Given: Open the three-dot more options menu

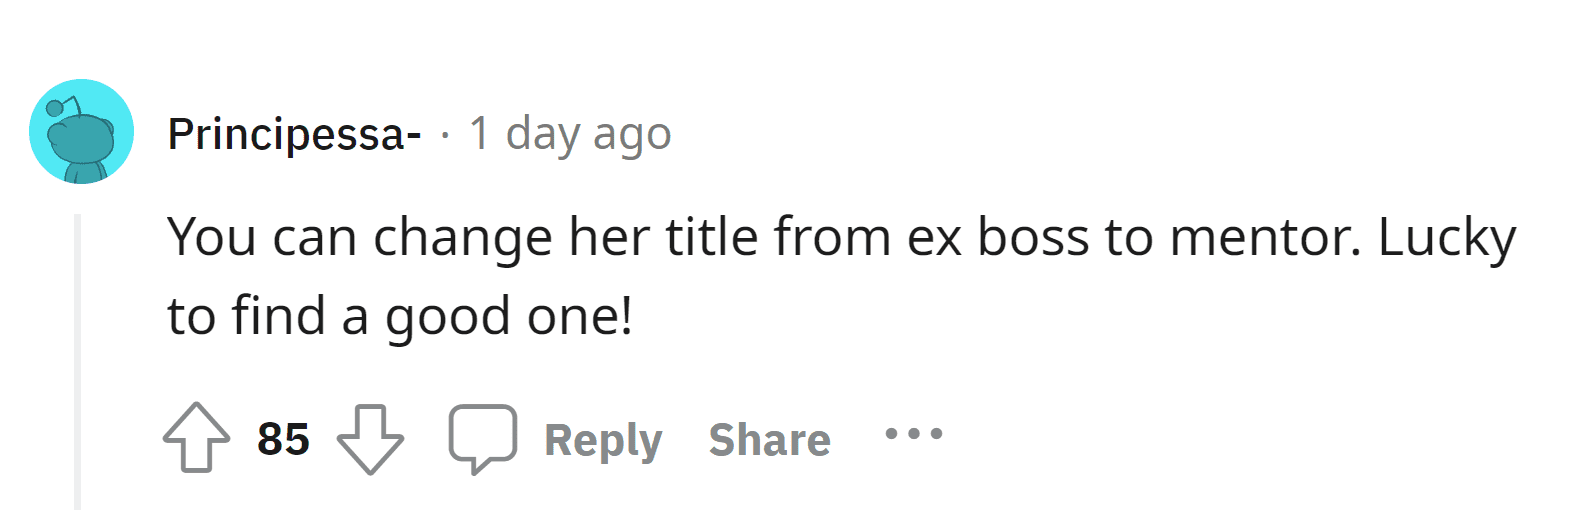Looking at the screenshot, I should [x=913, y=434].
